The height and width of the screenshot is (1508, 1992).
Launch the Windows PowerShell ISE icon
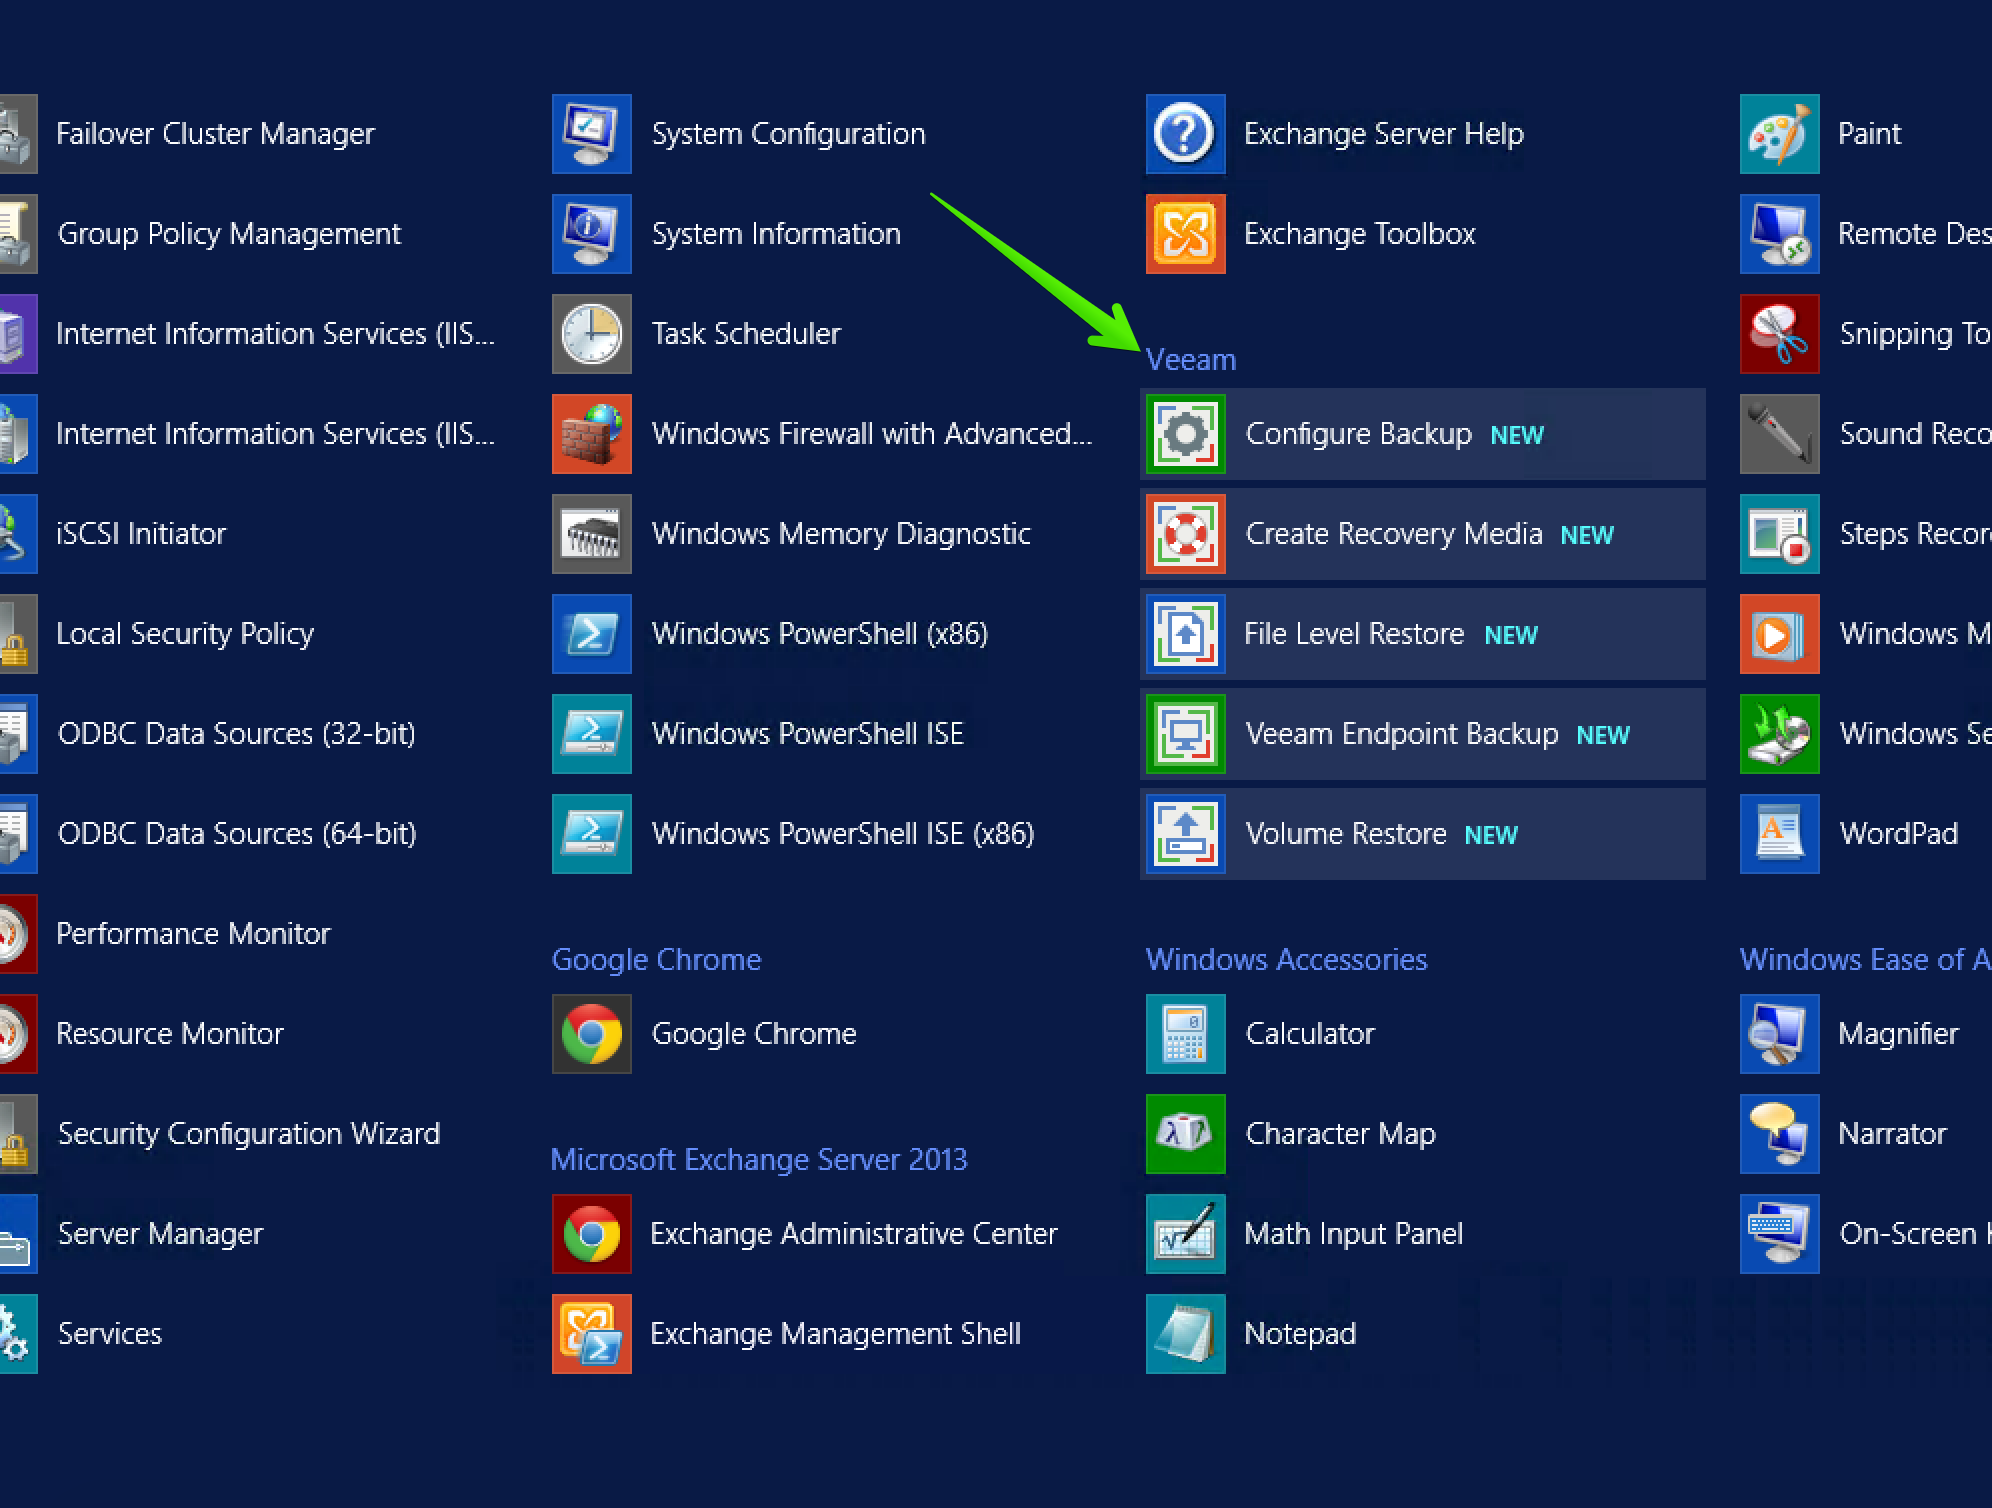(591, 734)
